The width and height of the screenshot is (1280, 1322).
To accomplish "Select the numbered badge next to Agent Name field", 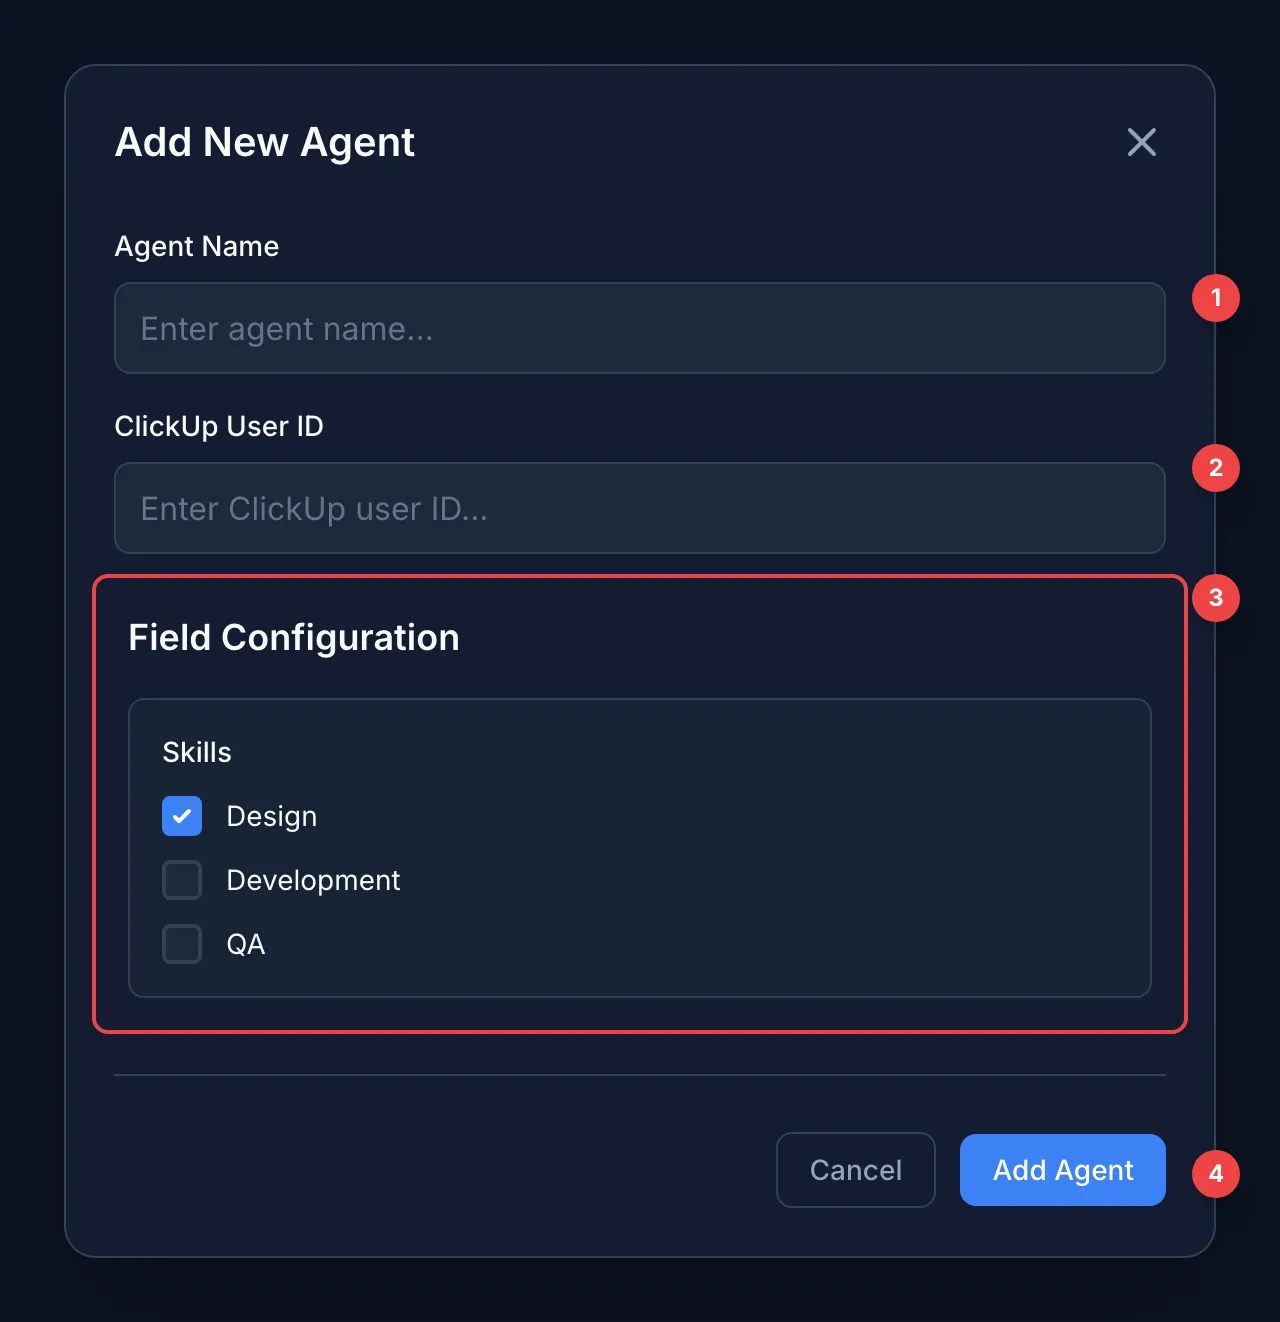I will pos(1215,297).
